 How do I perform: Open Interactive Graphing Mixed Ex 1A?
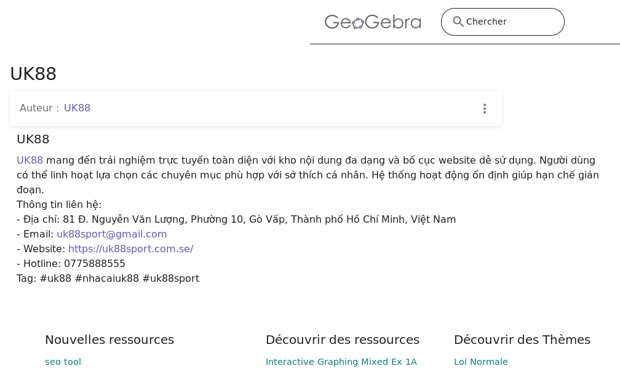(341, 362)
